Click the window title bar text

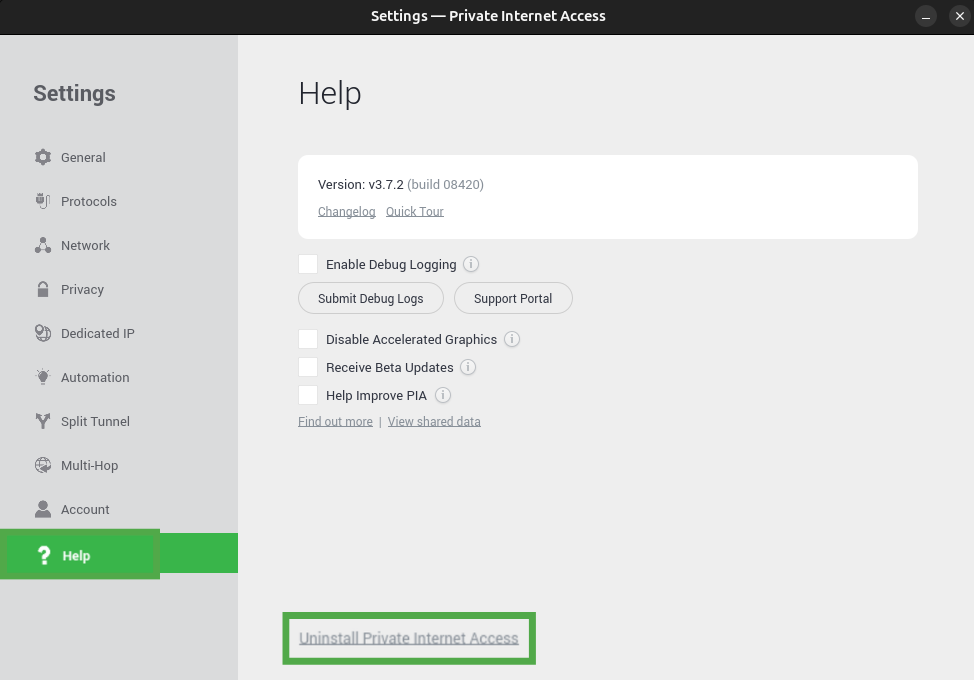[488, 16]
